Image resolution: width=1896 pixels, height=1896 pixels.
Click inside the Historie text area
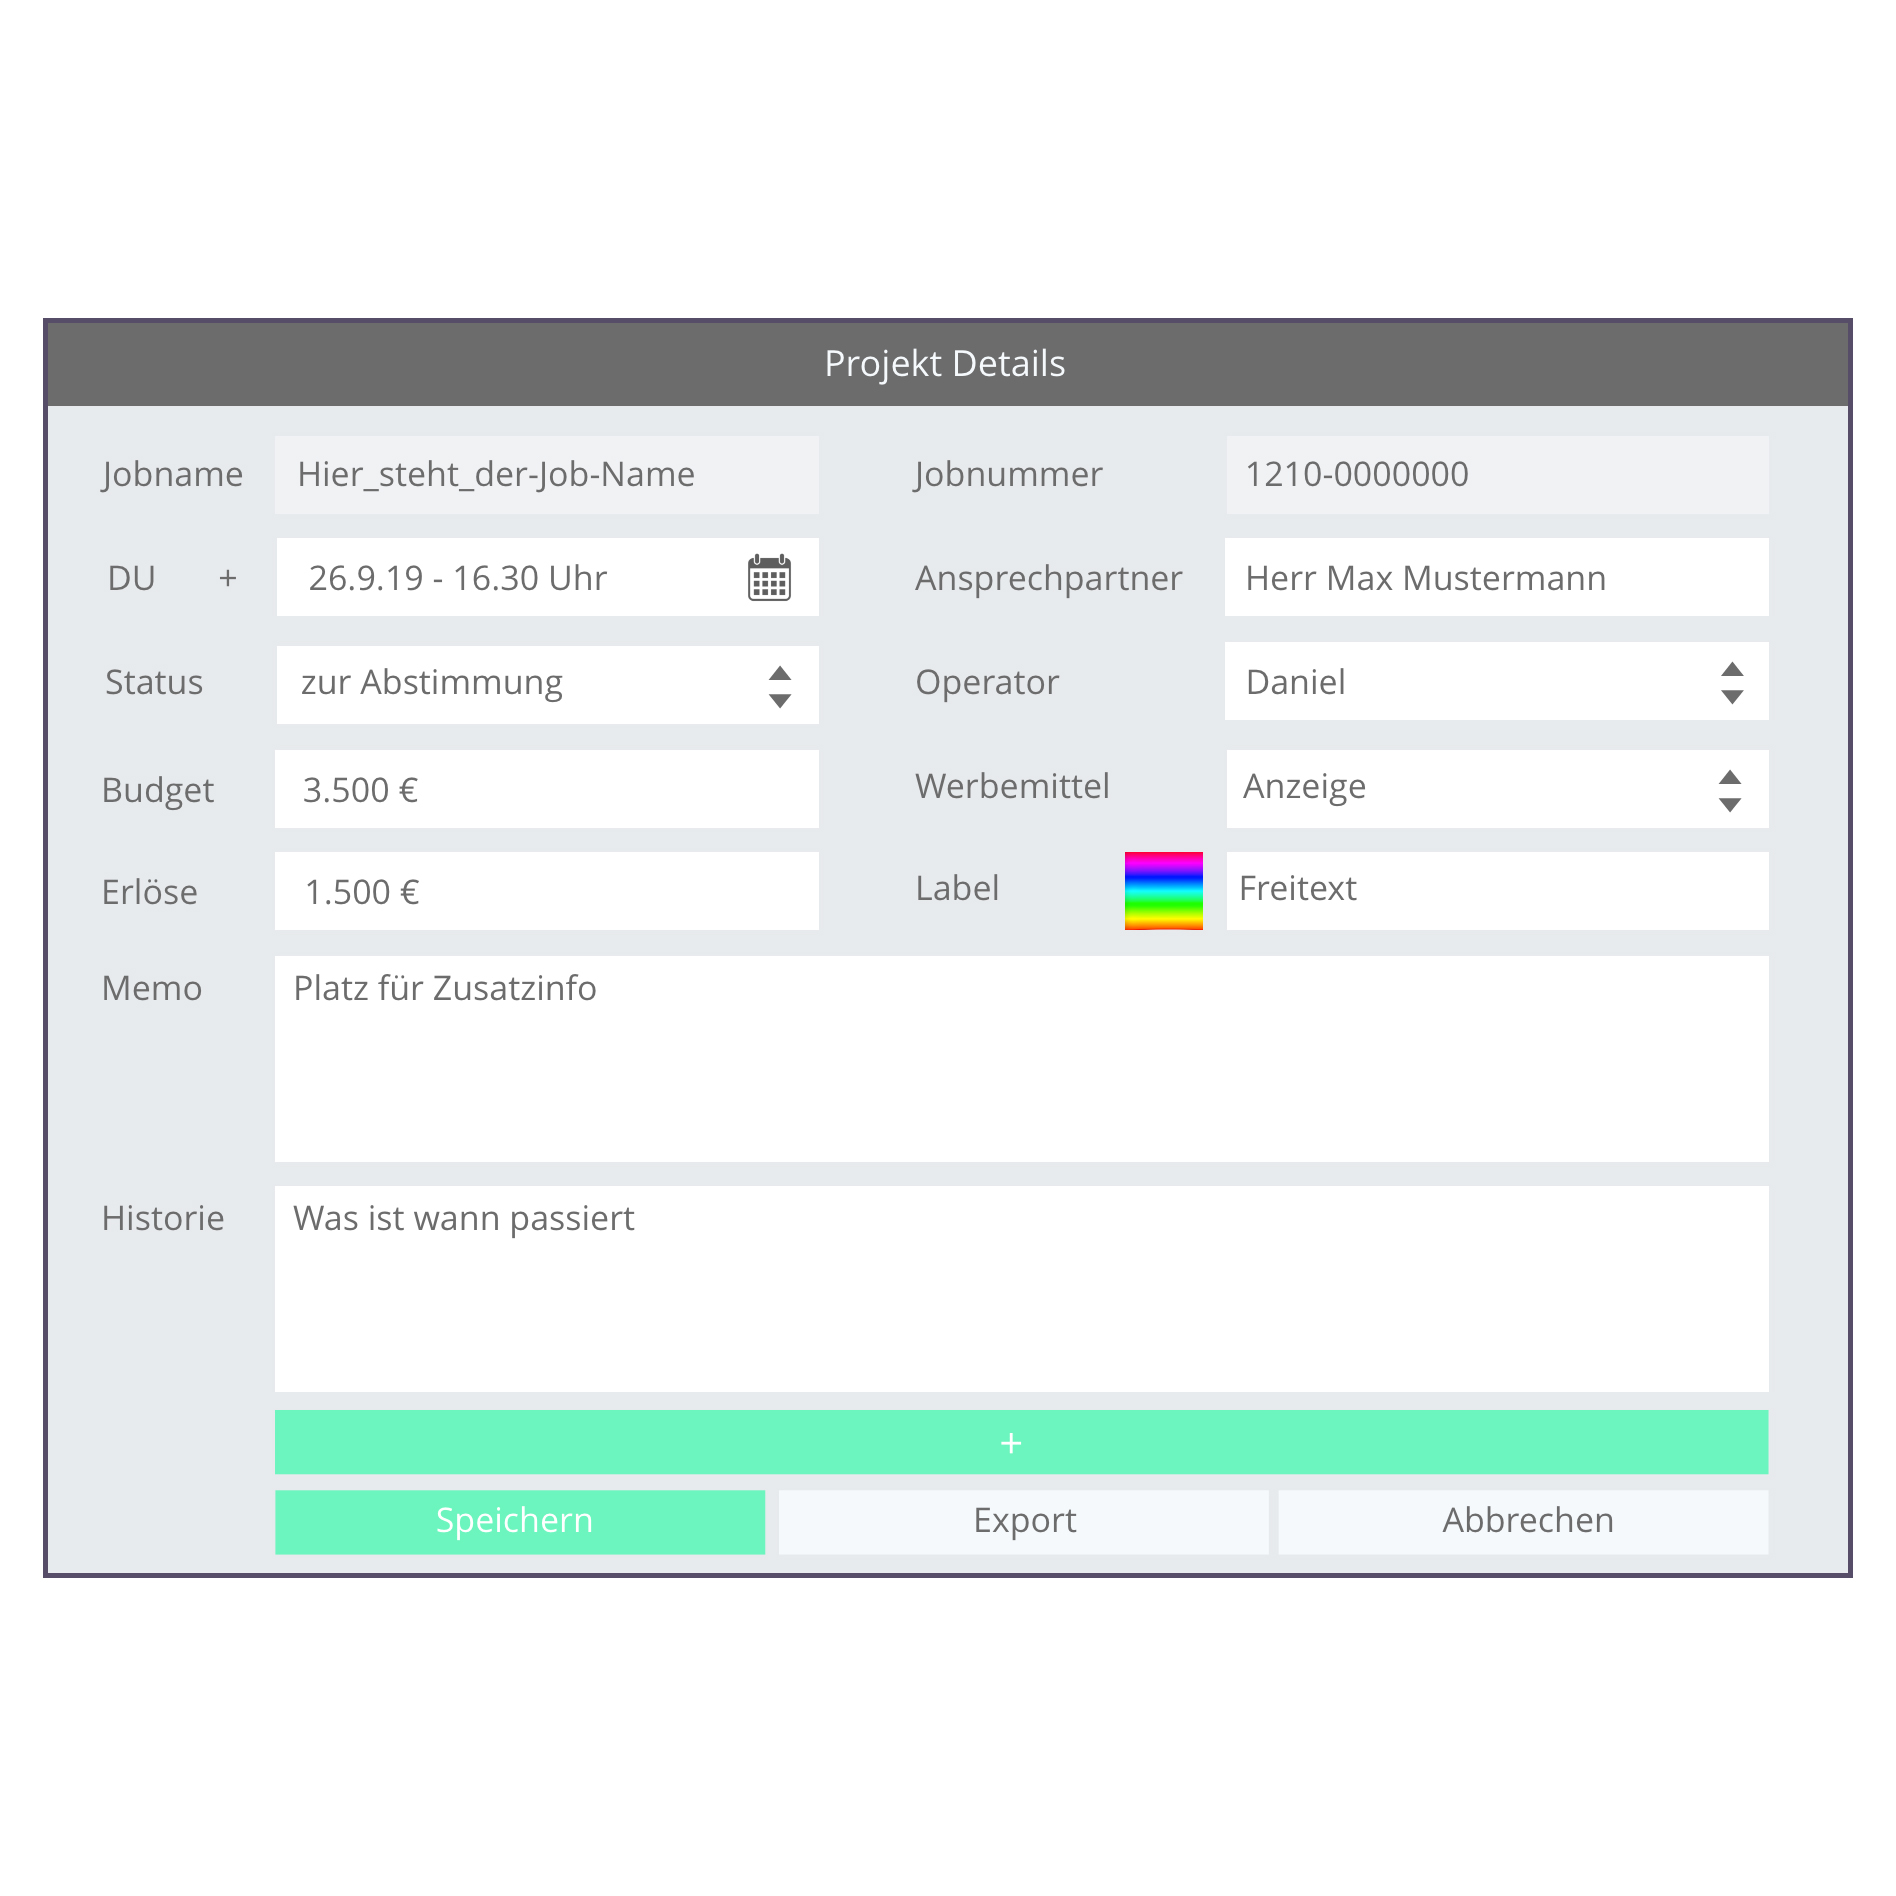click(x=1021, y=1288)
